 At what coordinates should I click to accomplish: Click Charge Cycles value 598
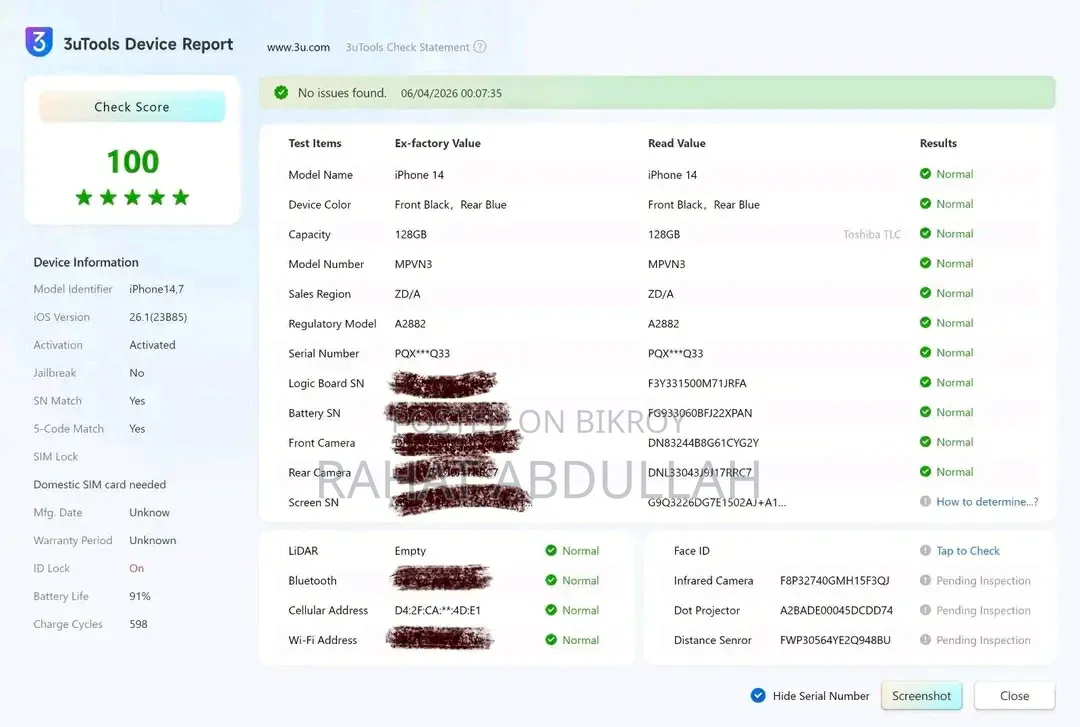(138, 624)
